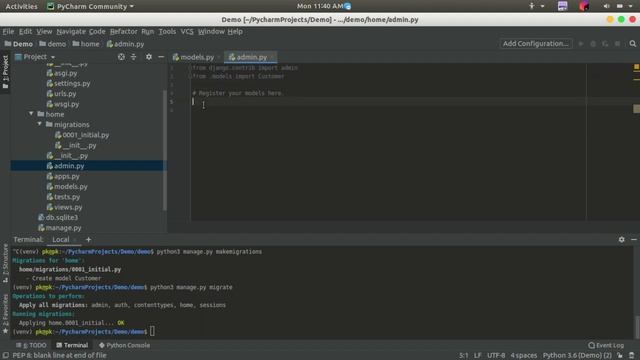Hide the Project panel with minus icon
Image resolution: width=640 pixels, height=360 pixels.
(161, 57)
